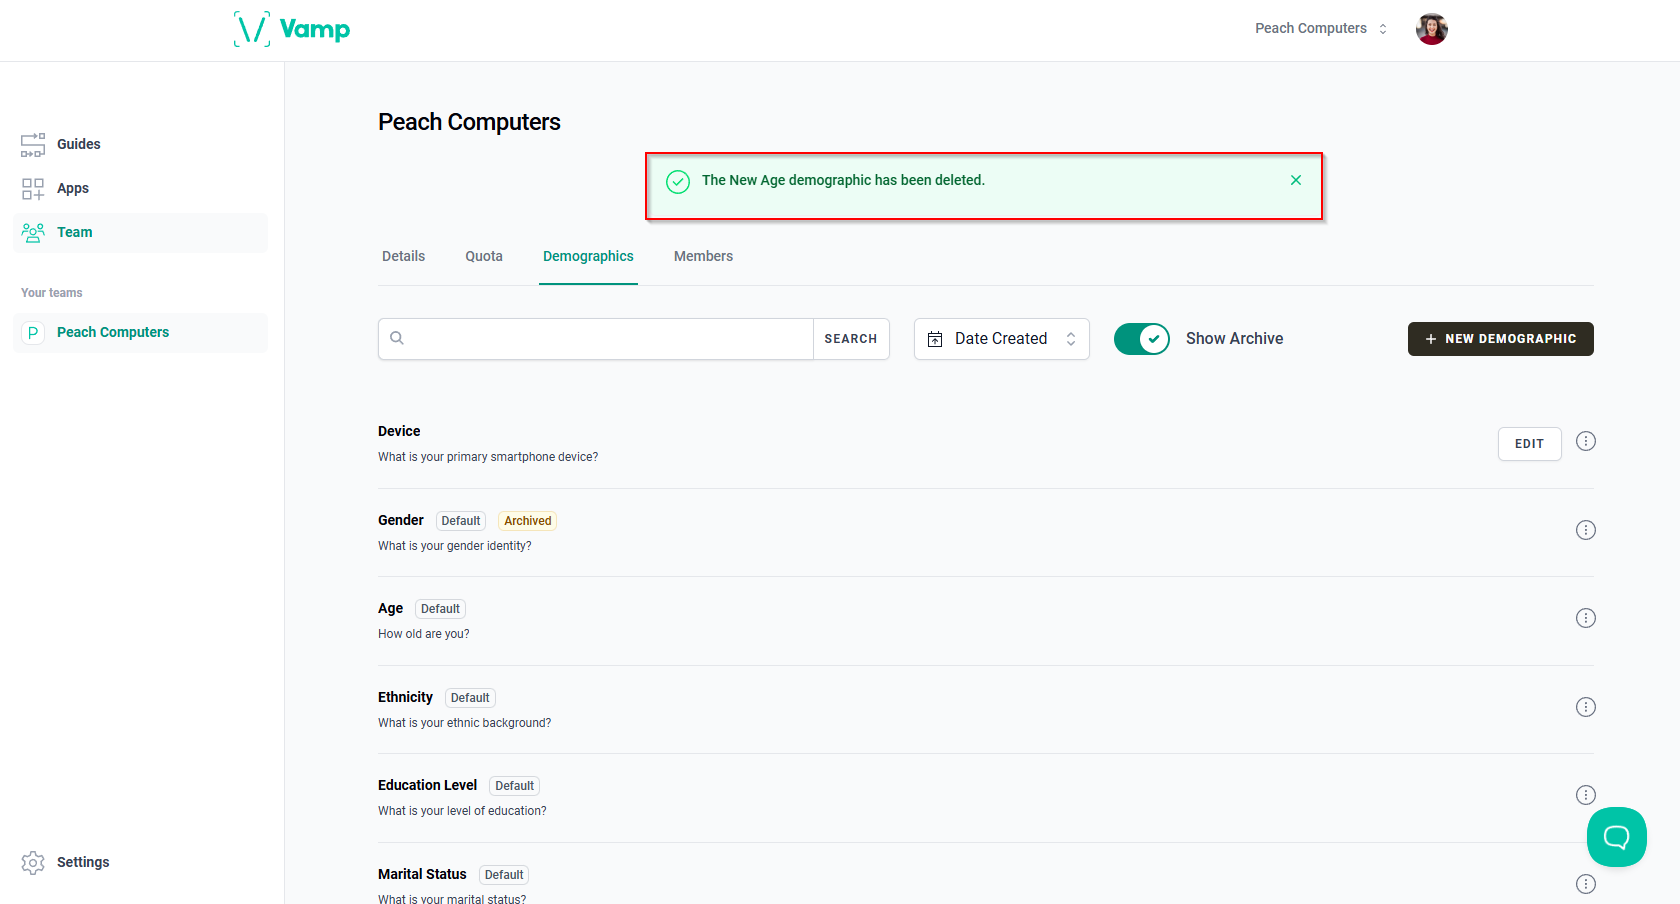This screenshot has height=904, width=1680.
Task: Click the Default badge next to Gender
Action: pyautogui.click(x=461, y=521)
